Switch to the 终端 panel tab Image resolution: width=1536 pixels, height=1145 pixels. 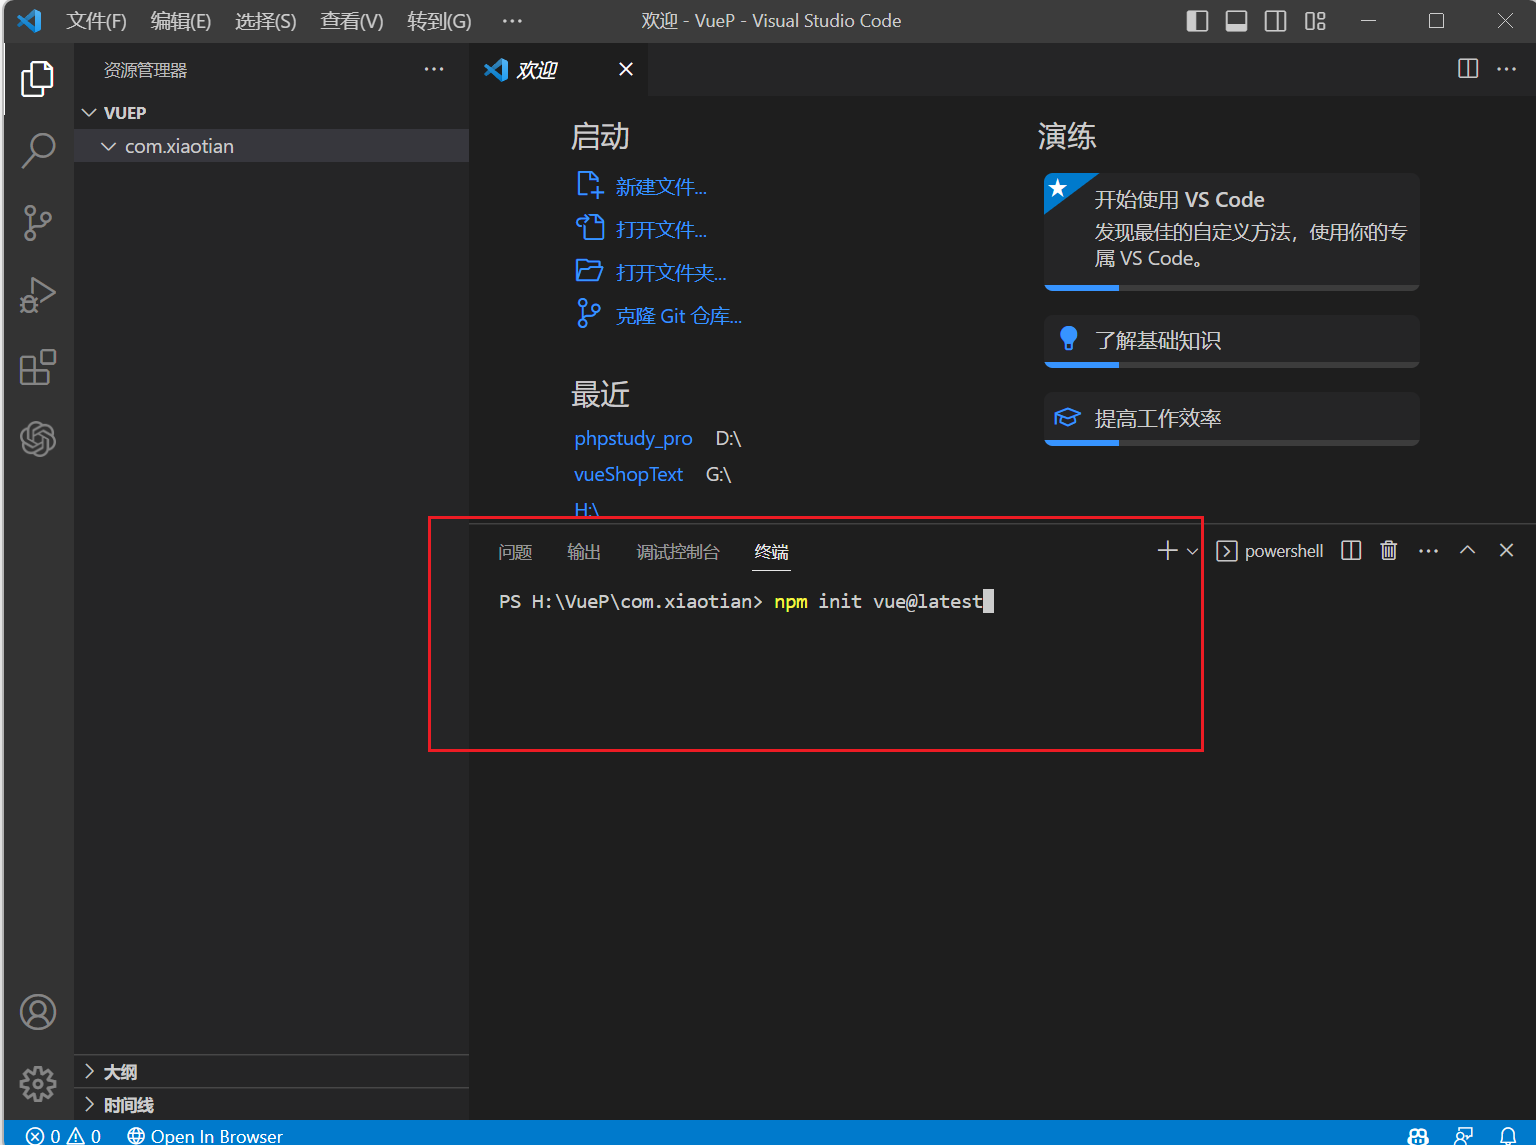click(x=772, y=552)
